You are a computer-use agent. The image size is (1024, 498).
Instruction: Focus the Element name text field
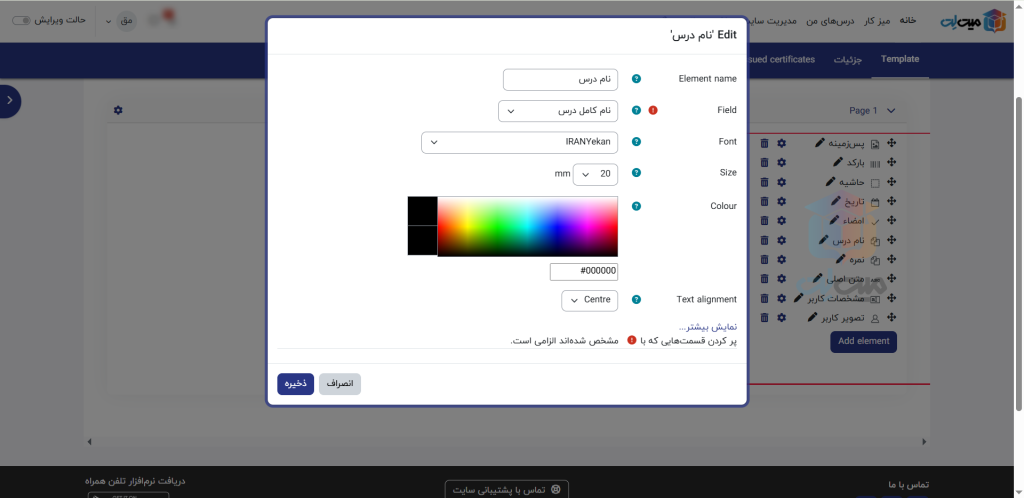point(560,80)
